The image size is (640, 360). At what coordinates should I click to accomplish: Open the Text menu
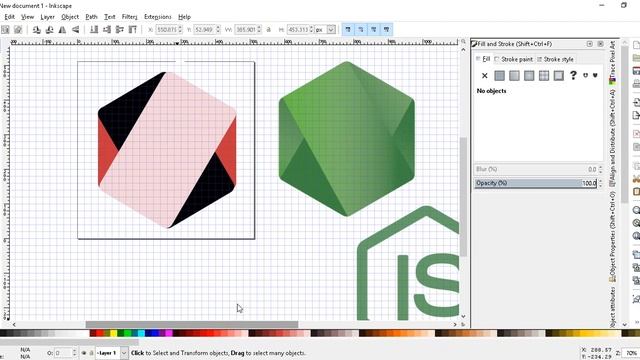(x=109, y=17)
